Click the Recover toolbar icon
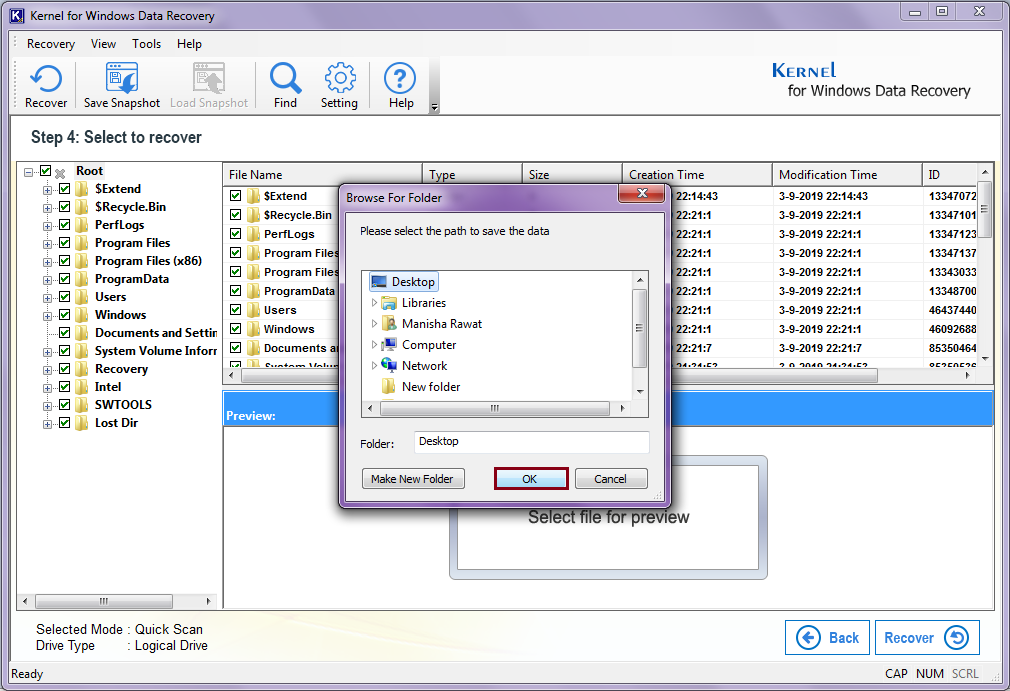Image resolution: width=1010 pixels, height=691 pixels. coord(46,79)
